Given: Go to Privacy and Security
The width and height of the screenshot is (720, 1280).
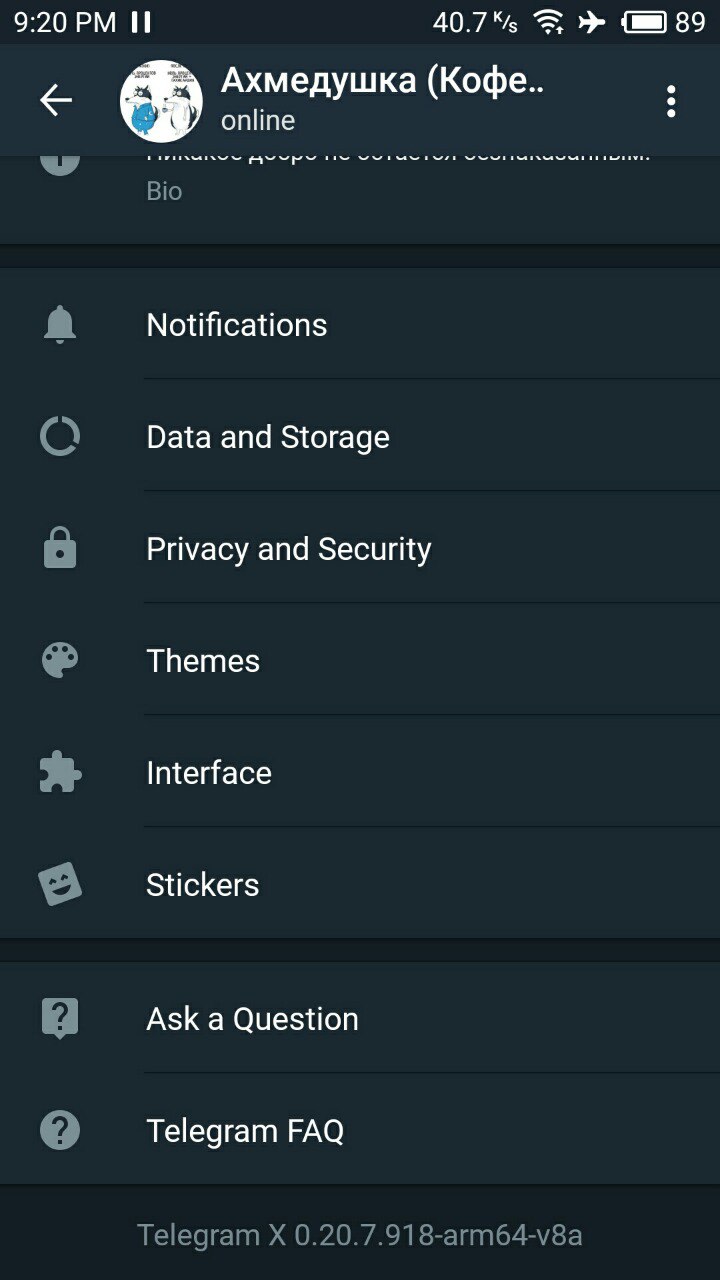Looking at the screenshot, I should (x=289, y=549).
